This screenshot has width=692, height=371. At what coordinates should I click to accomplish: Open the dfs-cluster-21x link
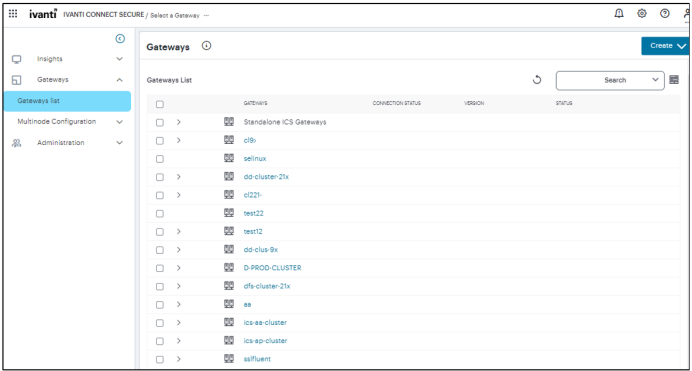tap(267, 286)
